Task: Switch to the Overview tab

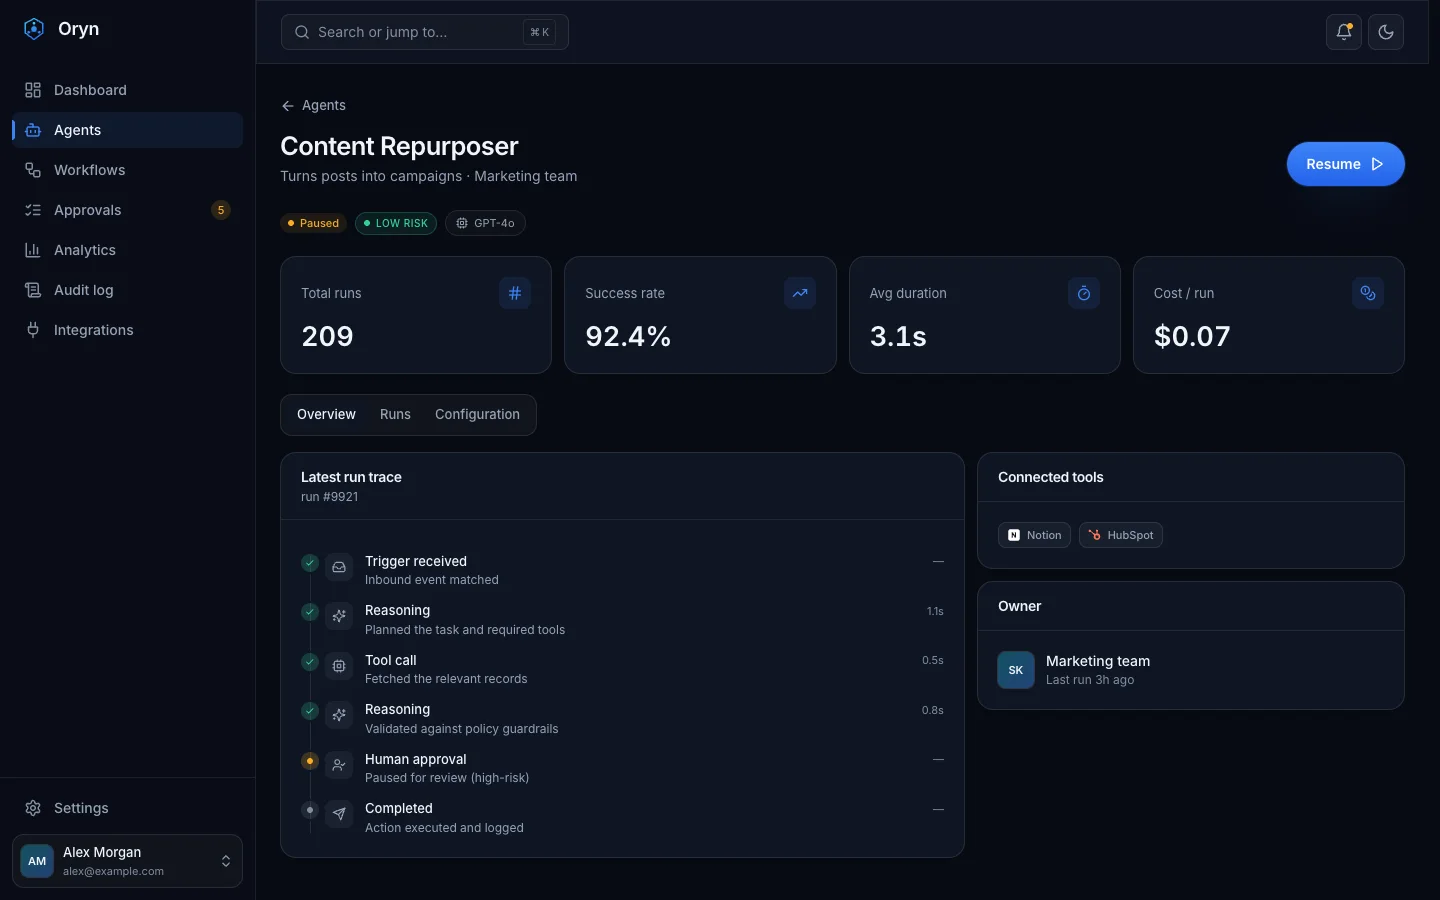Action: [x=326, y=414]
